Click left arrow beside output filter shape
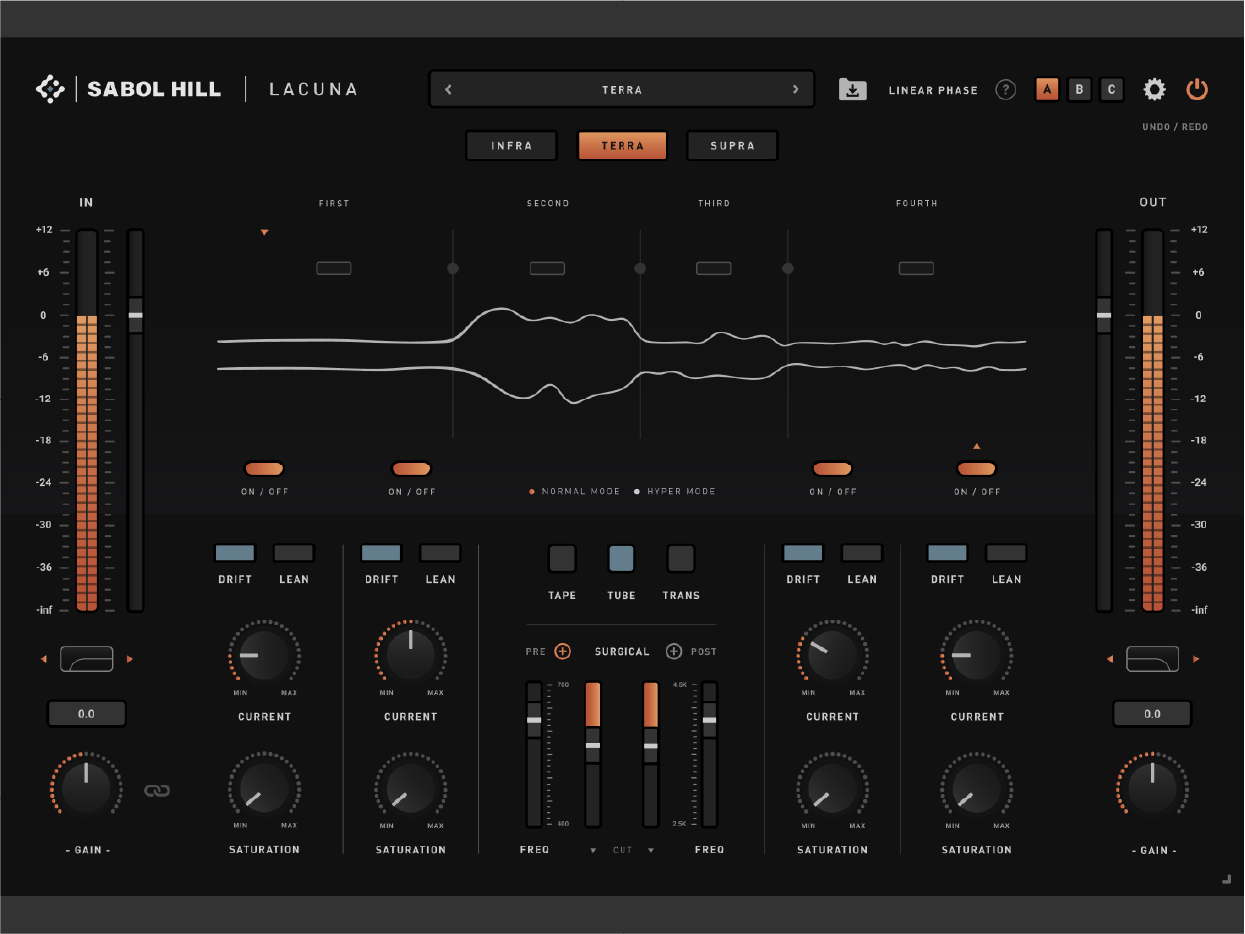The width and height of the screenshot is (1245, 934). point(1109,659)
